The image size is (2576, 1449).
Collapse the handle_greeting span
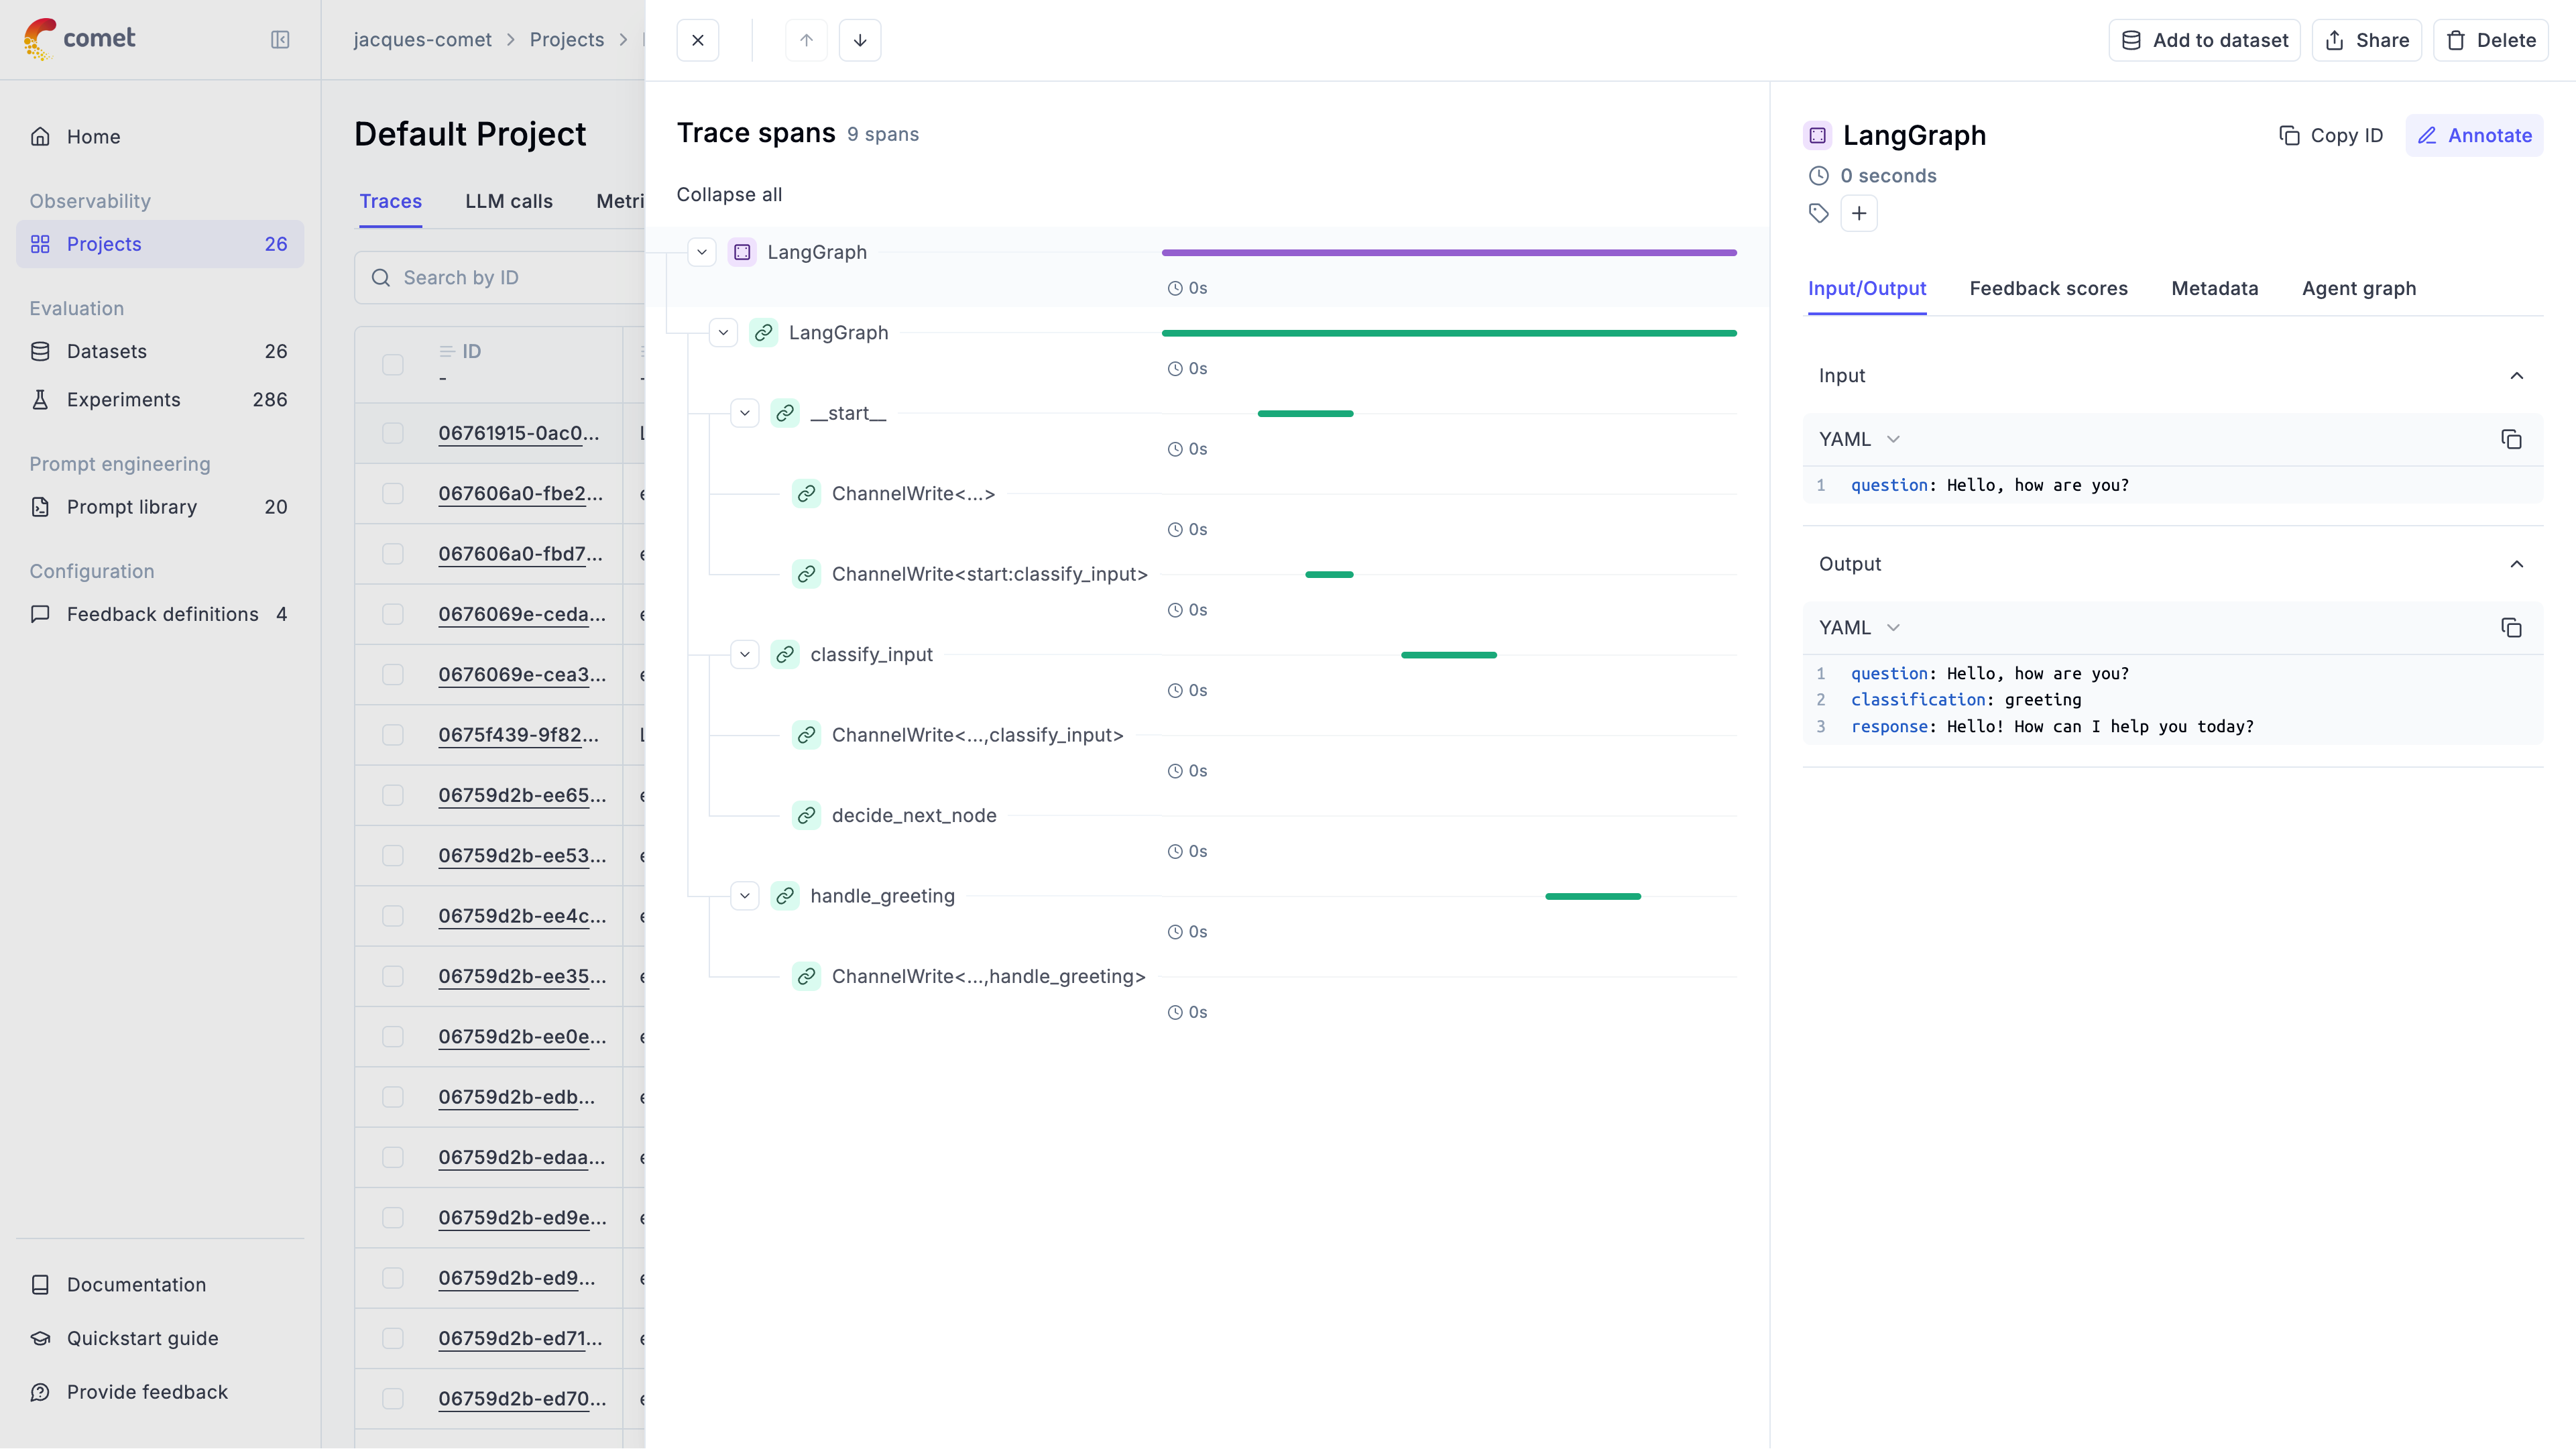pyautogui.click(x=745, y=896)
